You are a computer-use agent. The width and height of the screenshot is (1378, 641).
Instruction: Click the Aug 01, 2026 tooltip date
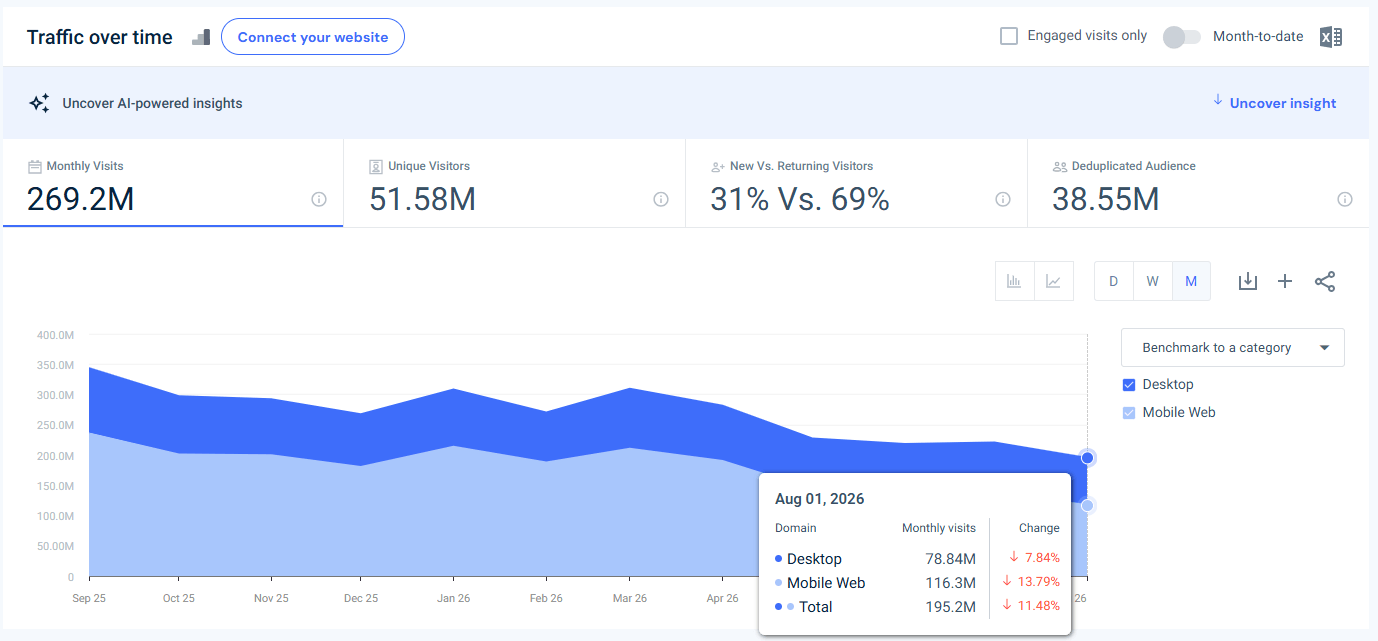click(819, 499)
